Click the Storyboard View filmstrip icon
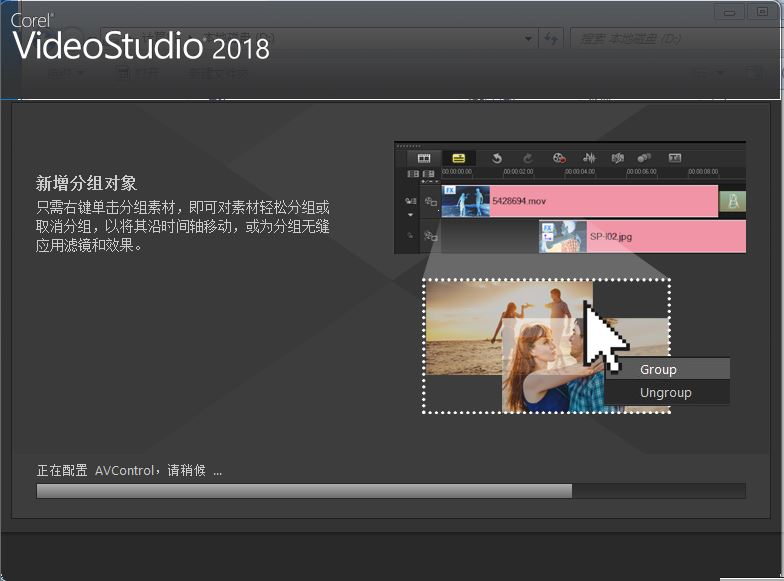784x581 pixels. [424, 158]
